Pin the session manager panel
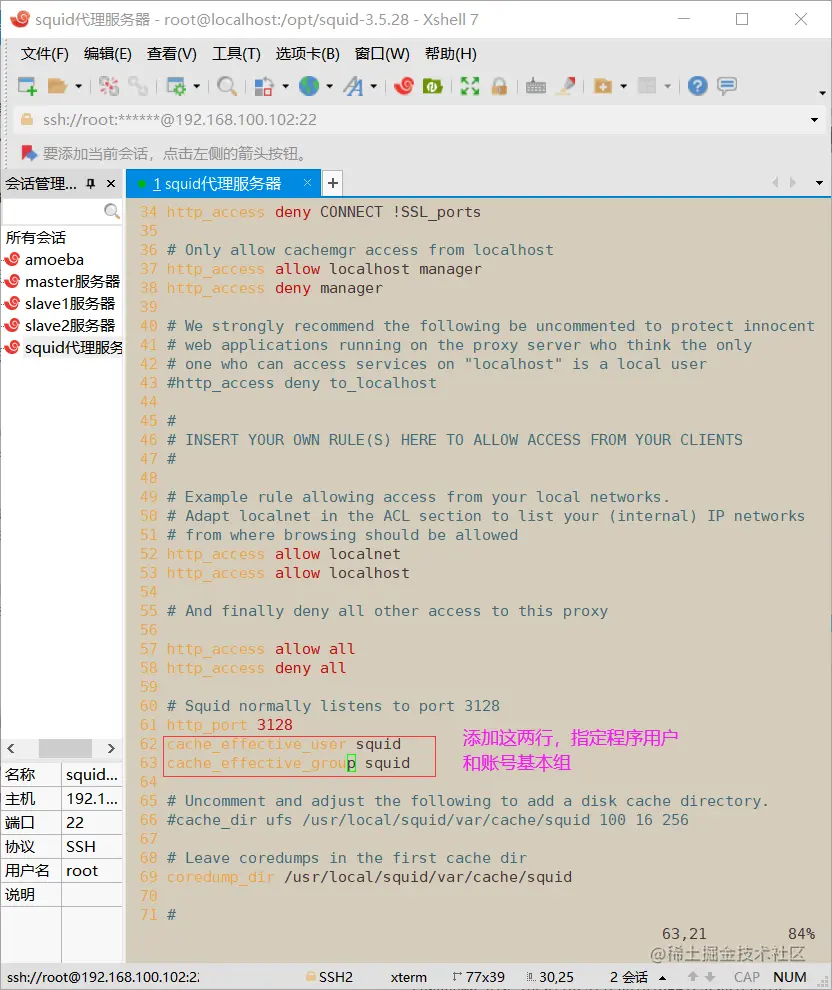This screenshot has width=832, height=990. 90,183
